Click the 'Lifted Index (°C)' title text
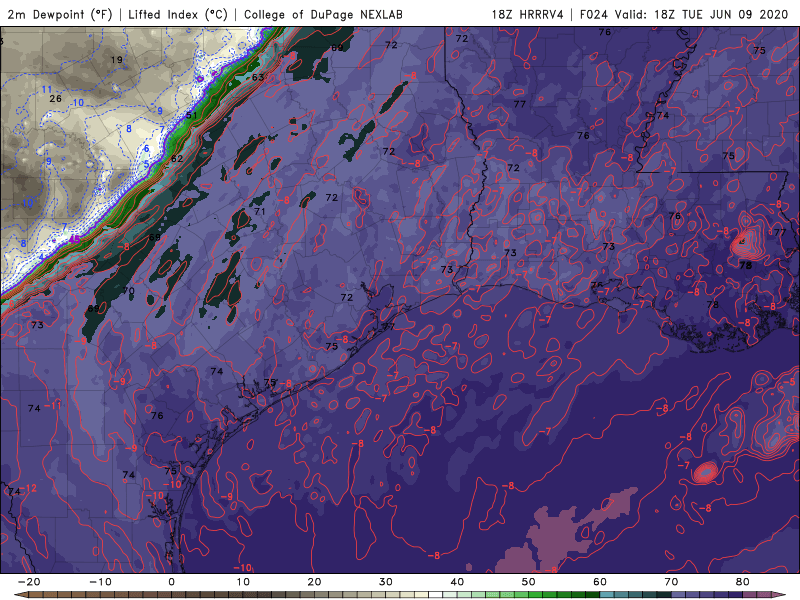The width and height of the screenshot is (800, 600). (178, 14)
